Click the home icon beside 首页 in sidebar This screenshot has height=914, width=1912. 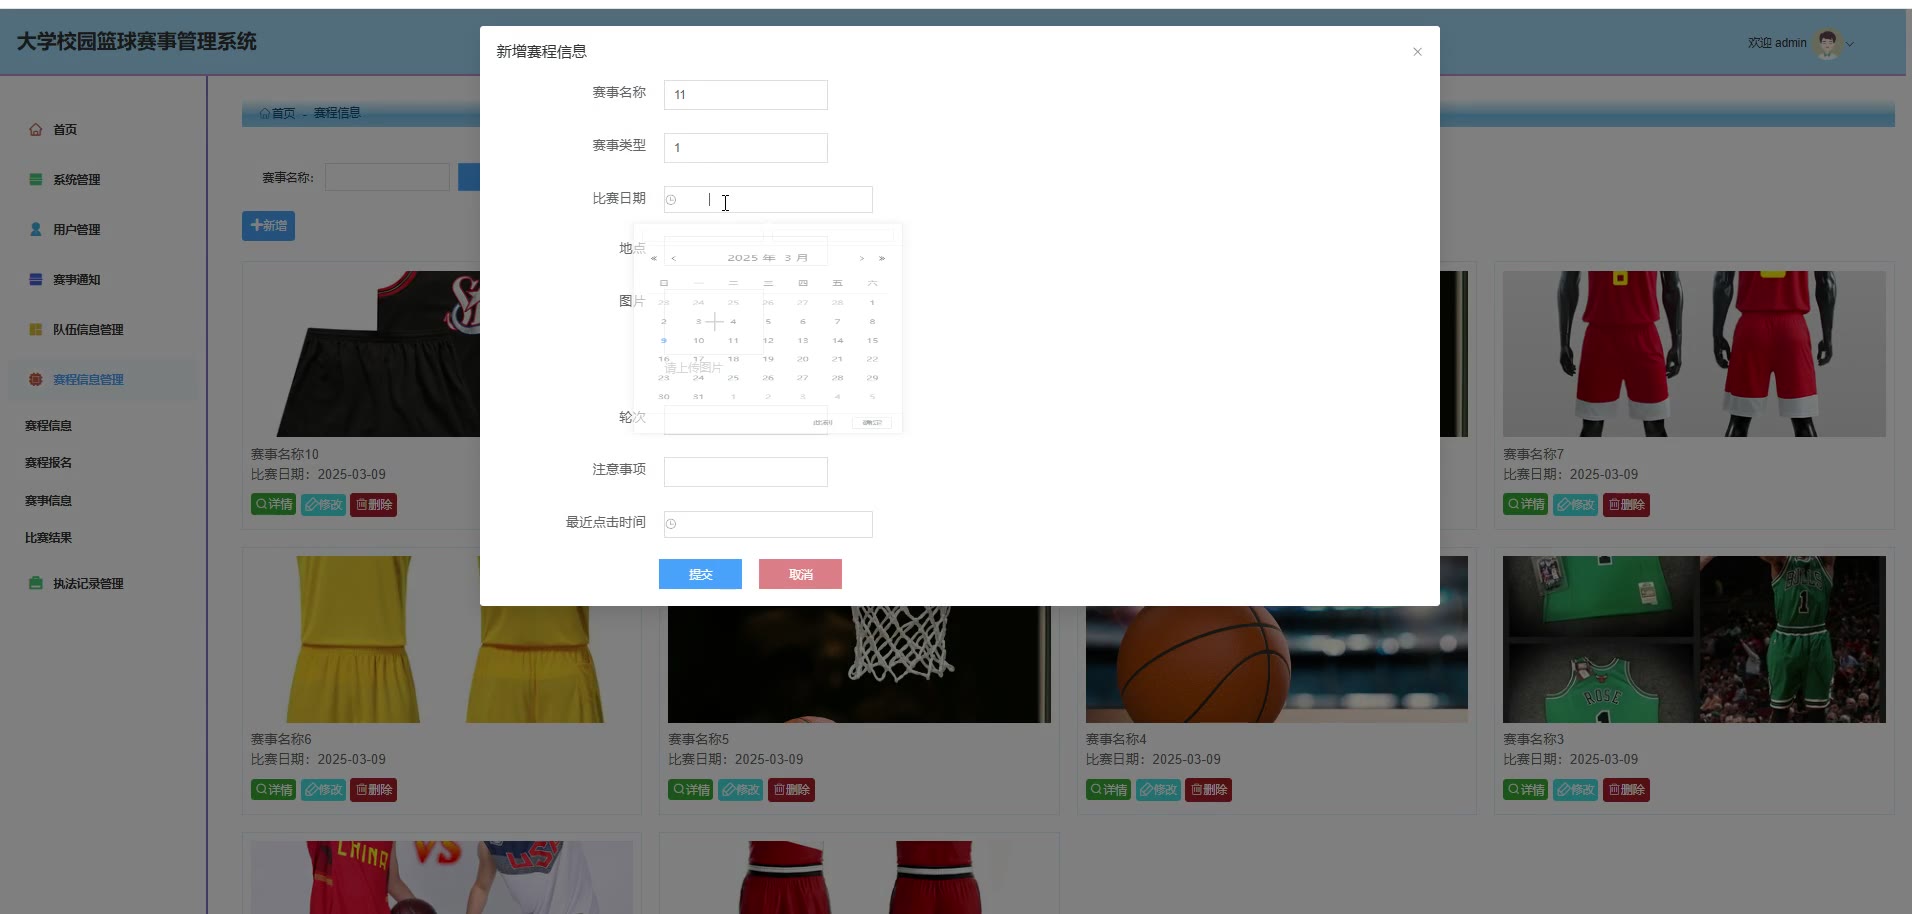tap(36, 129)
